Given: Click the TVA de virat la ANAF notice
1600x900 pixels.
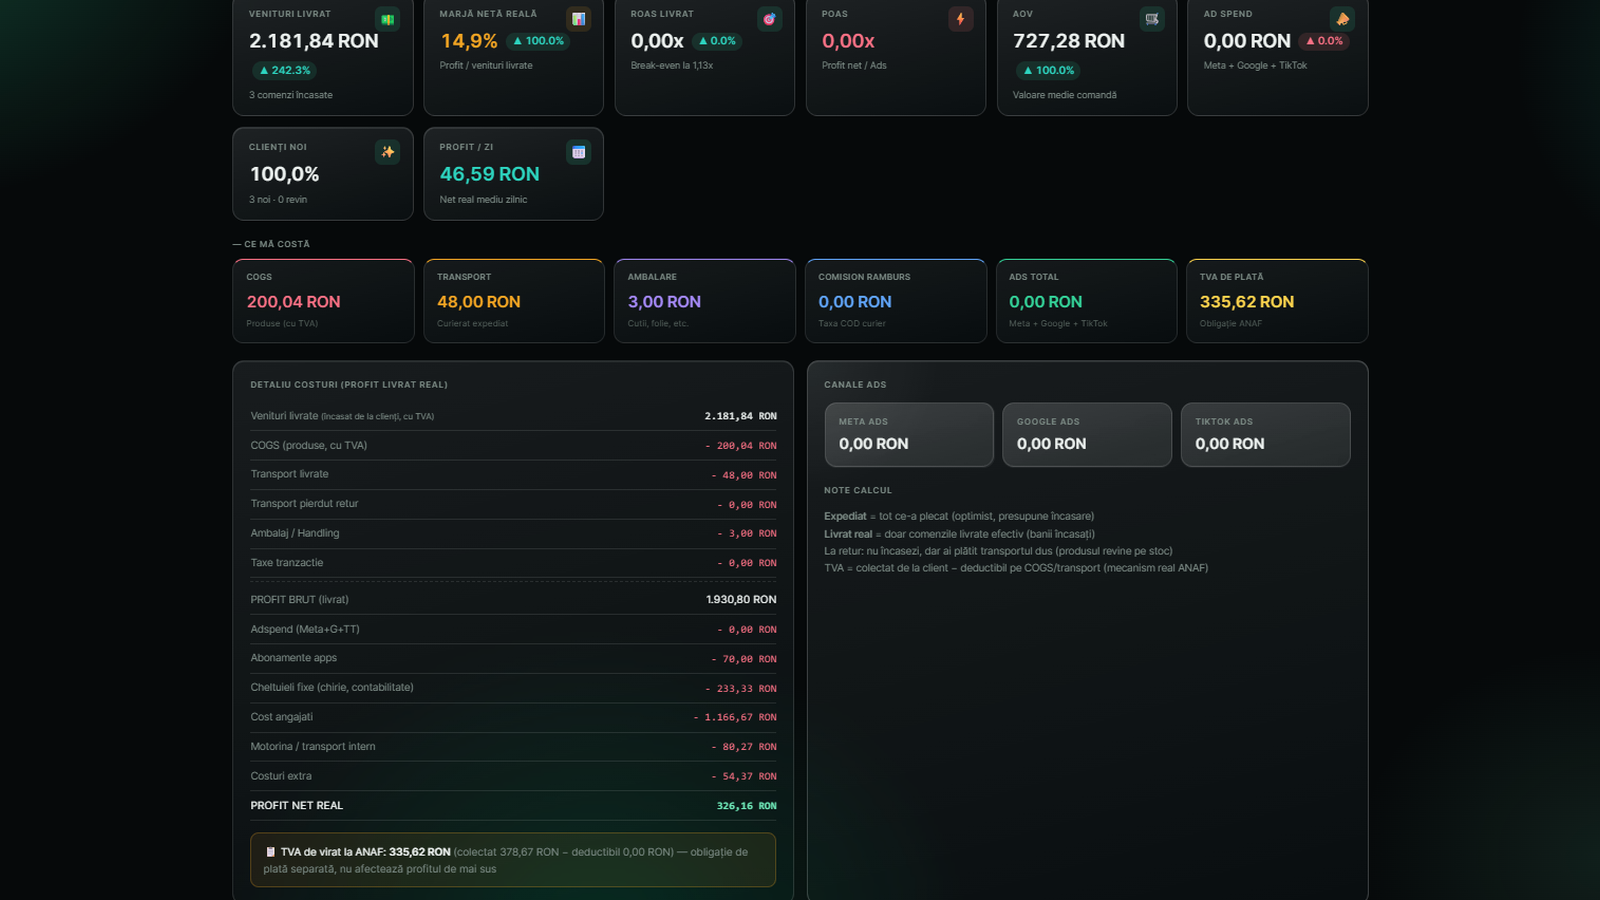Looking at the screenshot, I should tap(513, 860).
